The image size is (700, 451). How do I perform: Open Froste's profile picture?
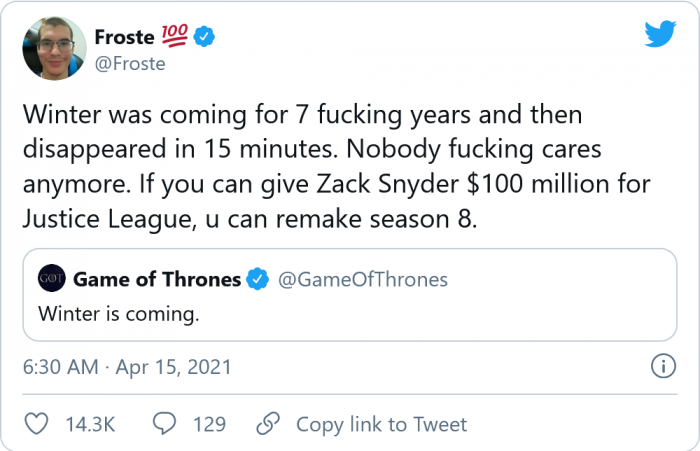point(54,48)
